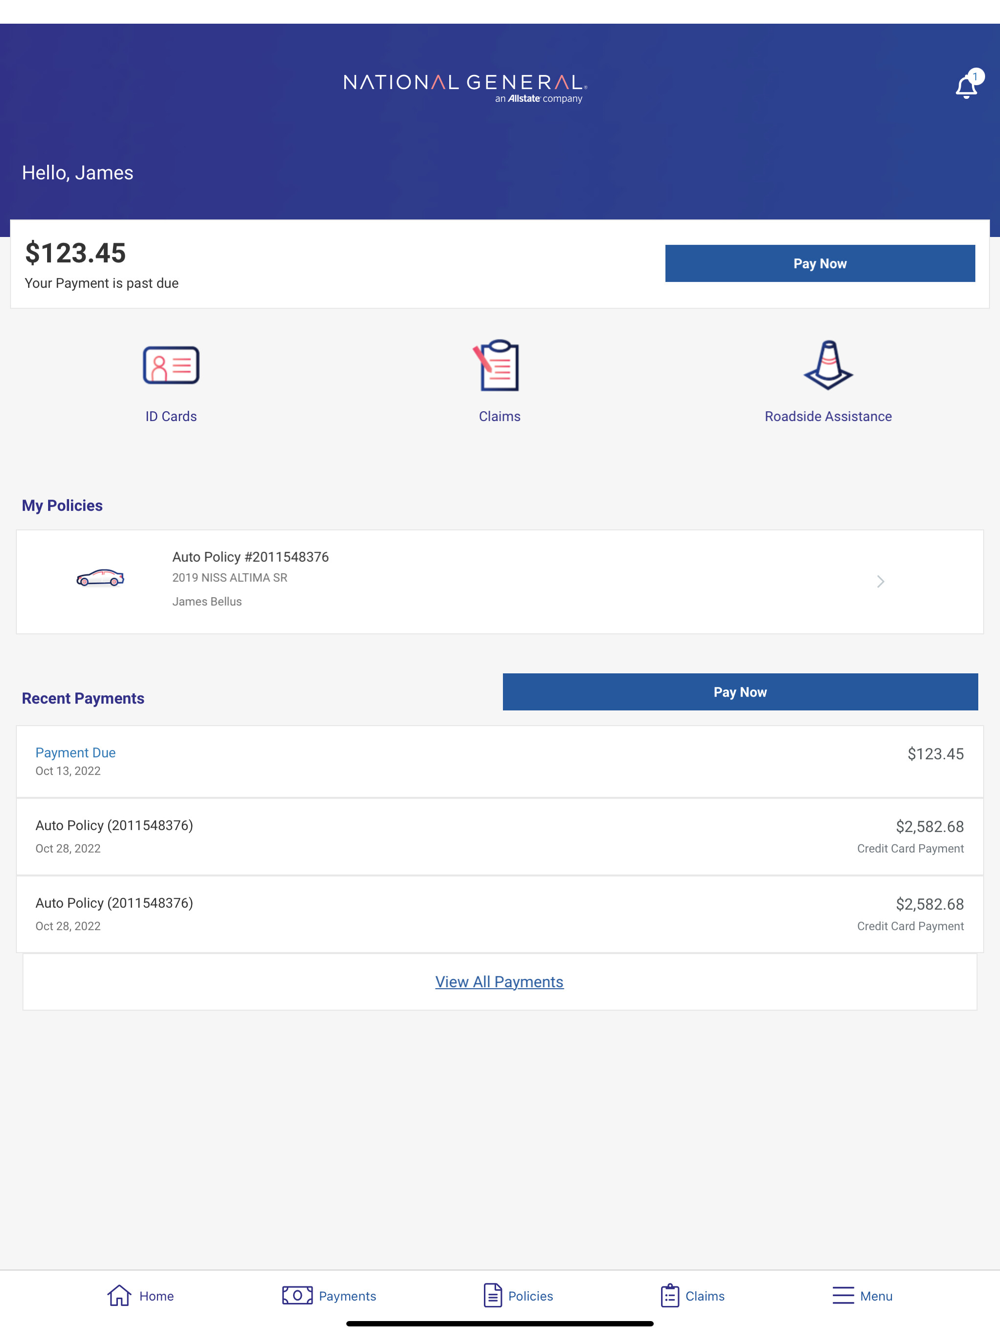The width and height of the screenshot is (1000, 1334).
Task: Open the ID Cards label
Action: [171, 416]
